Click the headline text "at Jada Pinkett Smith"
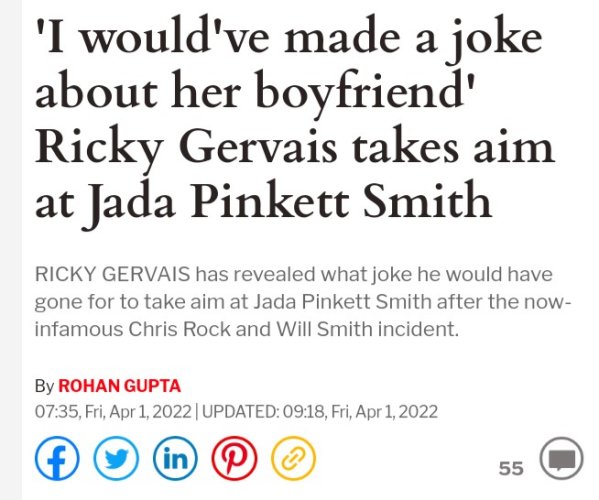This screenshot has width=599, height=500. coord(263,202)
